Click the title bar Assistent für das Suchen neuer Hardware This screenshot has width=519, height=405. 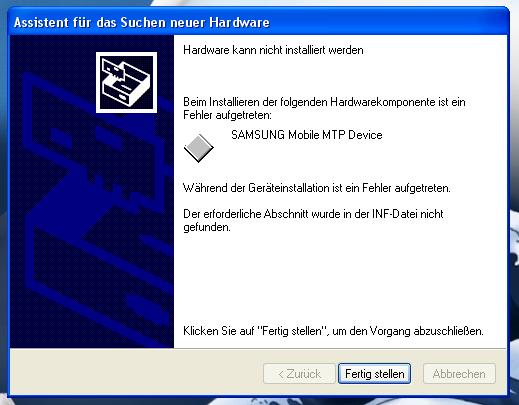pos(258,22)
